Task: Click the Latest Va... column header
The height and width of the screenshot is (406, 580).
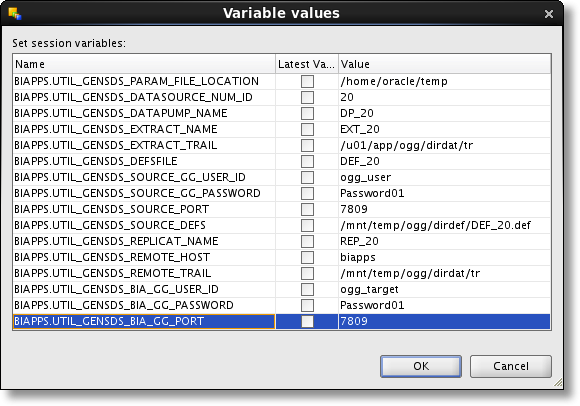Action: coord(307,64)
